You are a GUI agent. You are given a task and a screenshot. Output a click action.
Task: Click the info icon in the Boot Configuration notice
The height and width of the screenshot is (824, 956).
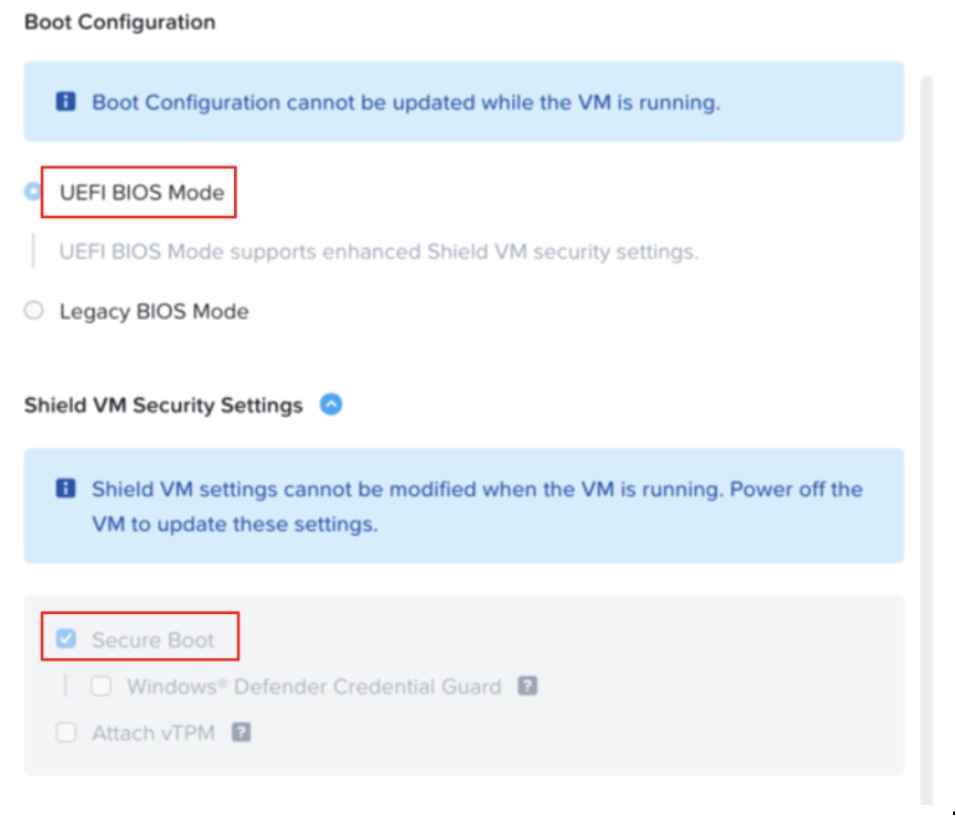pos(66,102)
